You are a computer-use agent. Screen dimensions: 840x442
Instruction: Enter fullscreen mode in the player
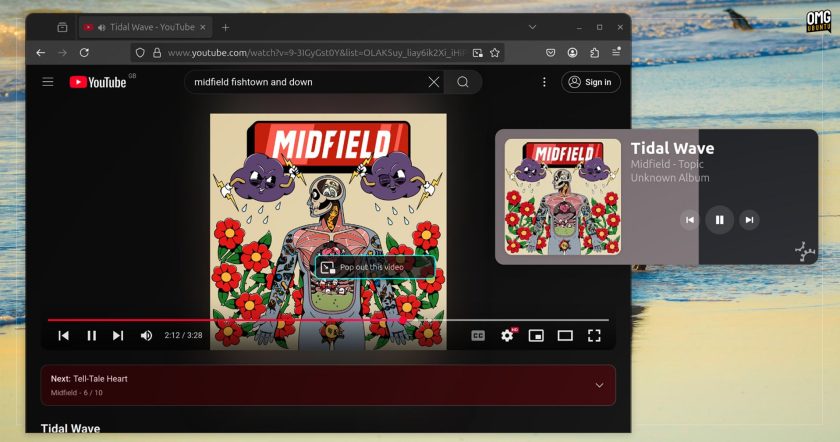tap(594, 335)
